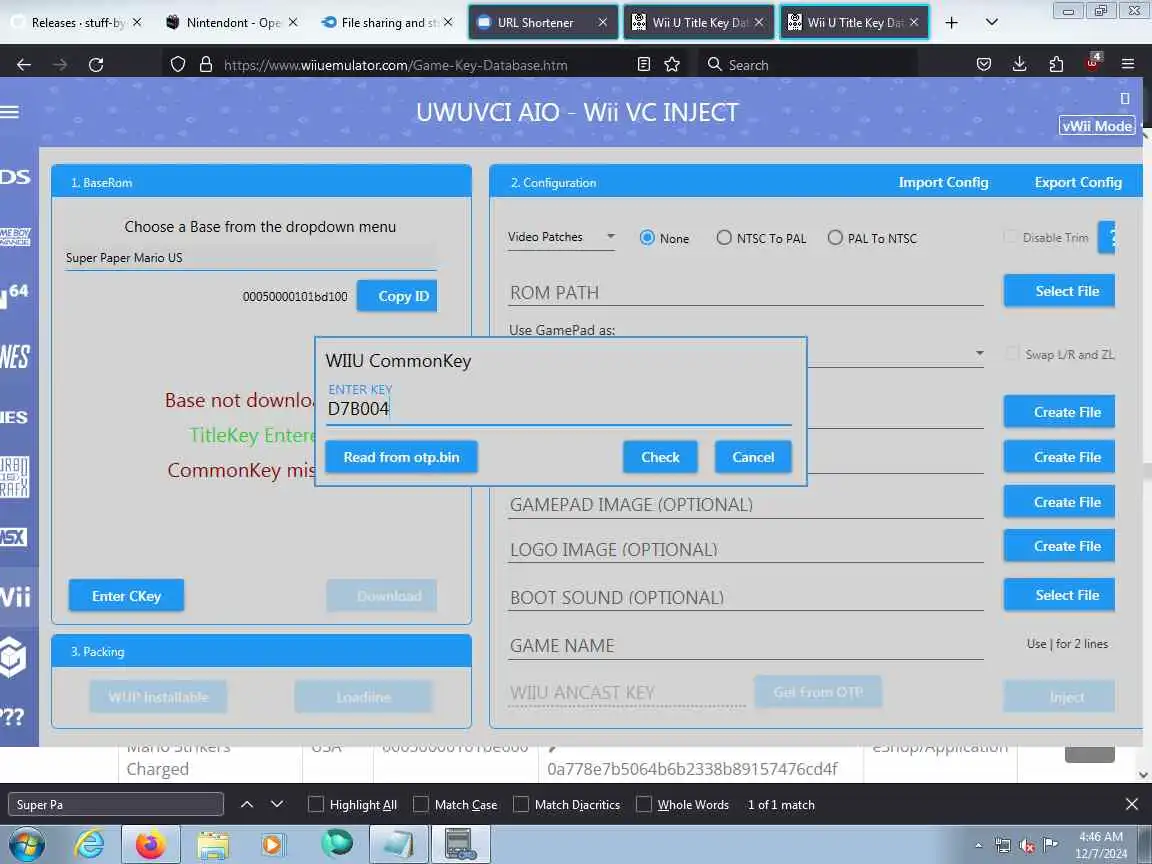1152x864 pixels.
Task: Switch to File sharing and storage tab
Action: tap(386, 23)
